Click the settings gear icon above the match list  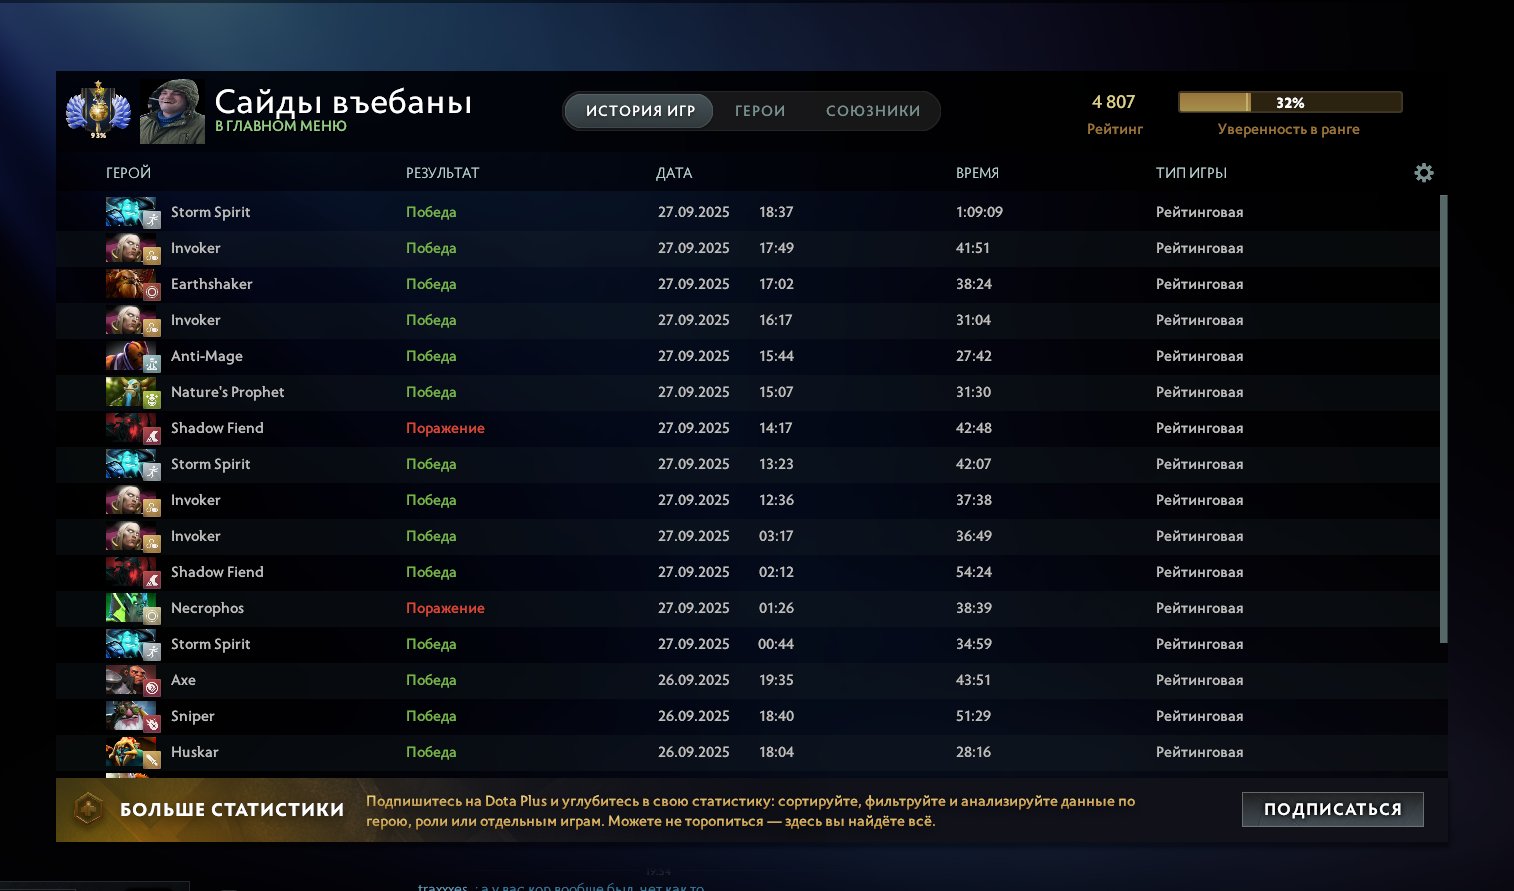(1423, 173)
